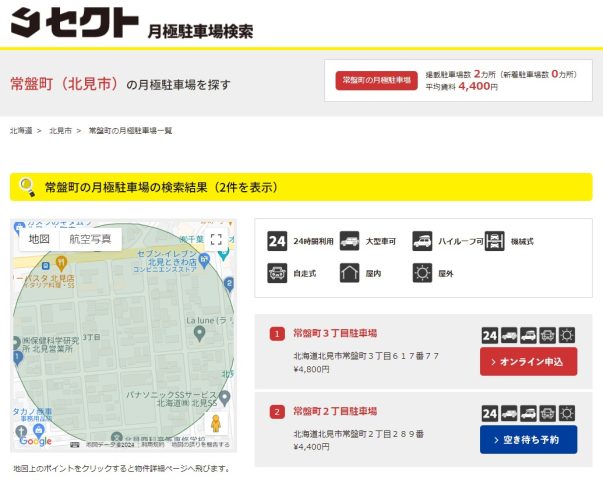
Task: Select the 機械式 filter icon
Action: point(494,241)
